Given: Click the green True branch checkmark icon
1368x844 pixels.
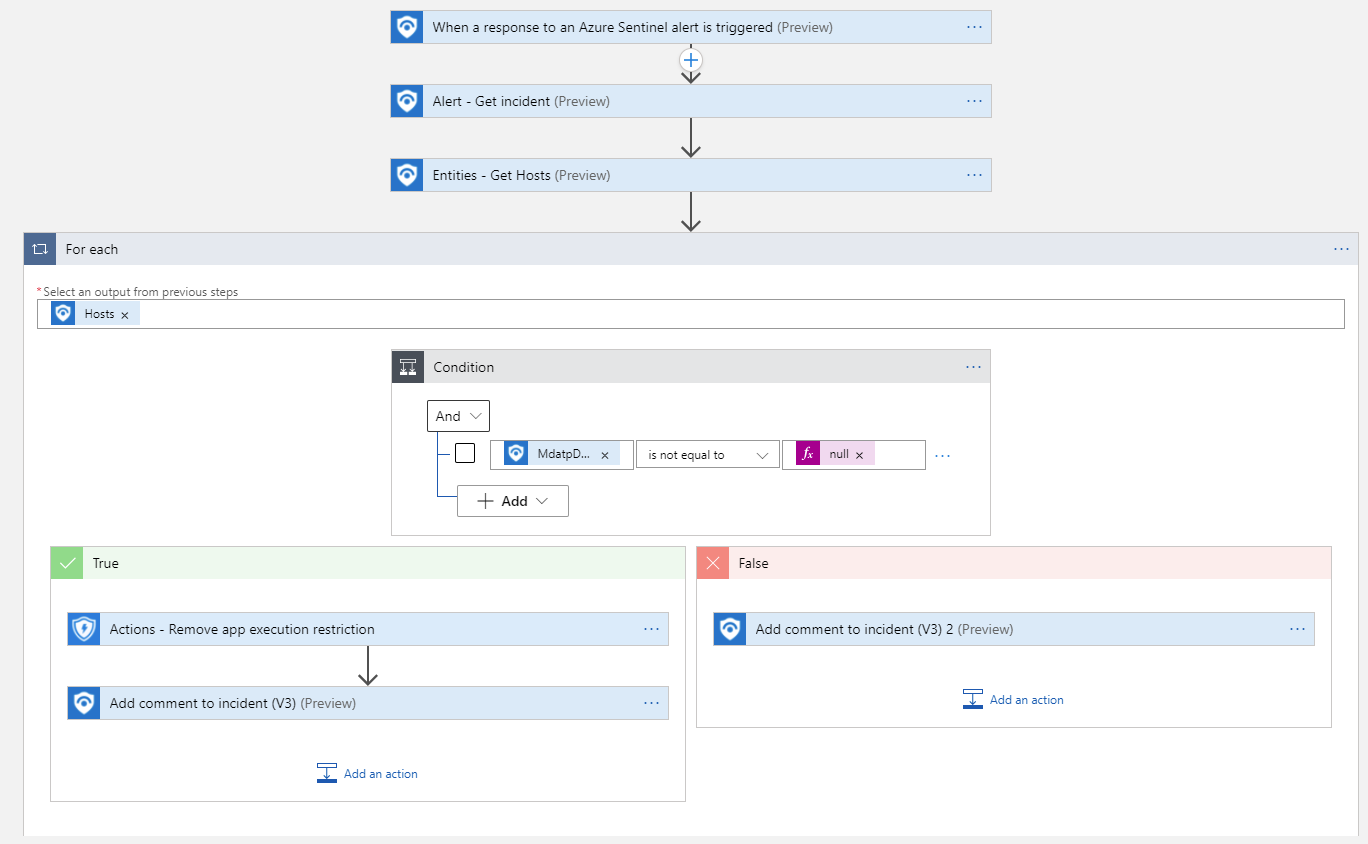Looking at the screenshot, I should pyautogui.click(x=67, y=563).
